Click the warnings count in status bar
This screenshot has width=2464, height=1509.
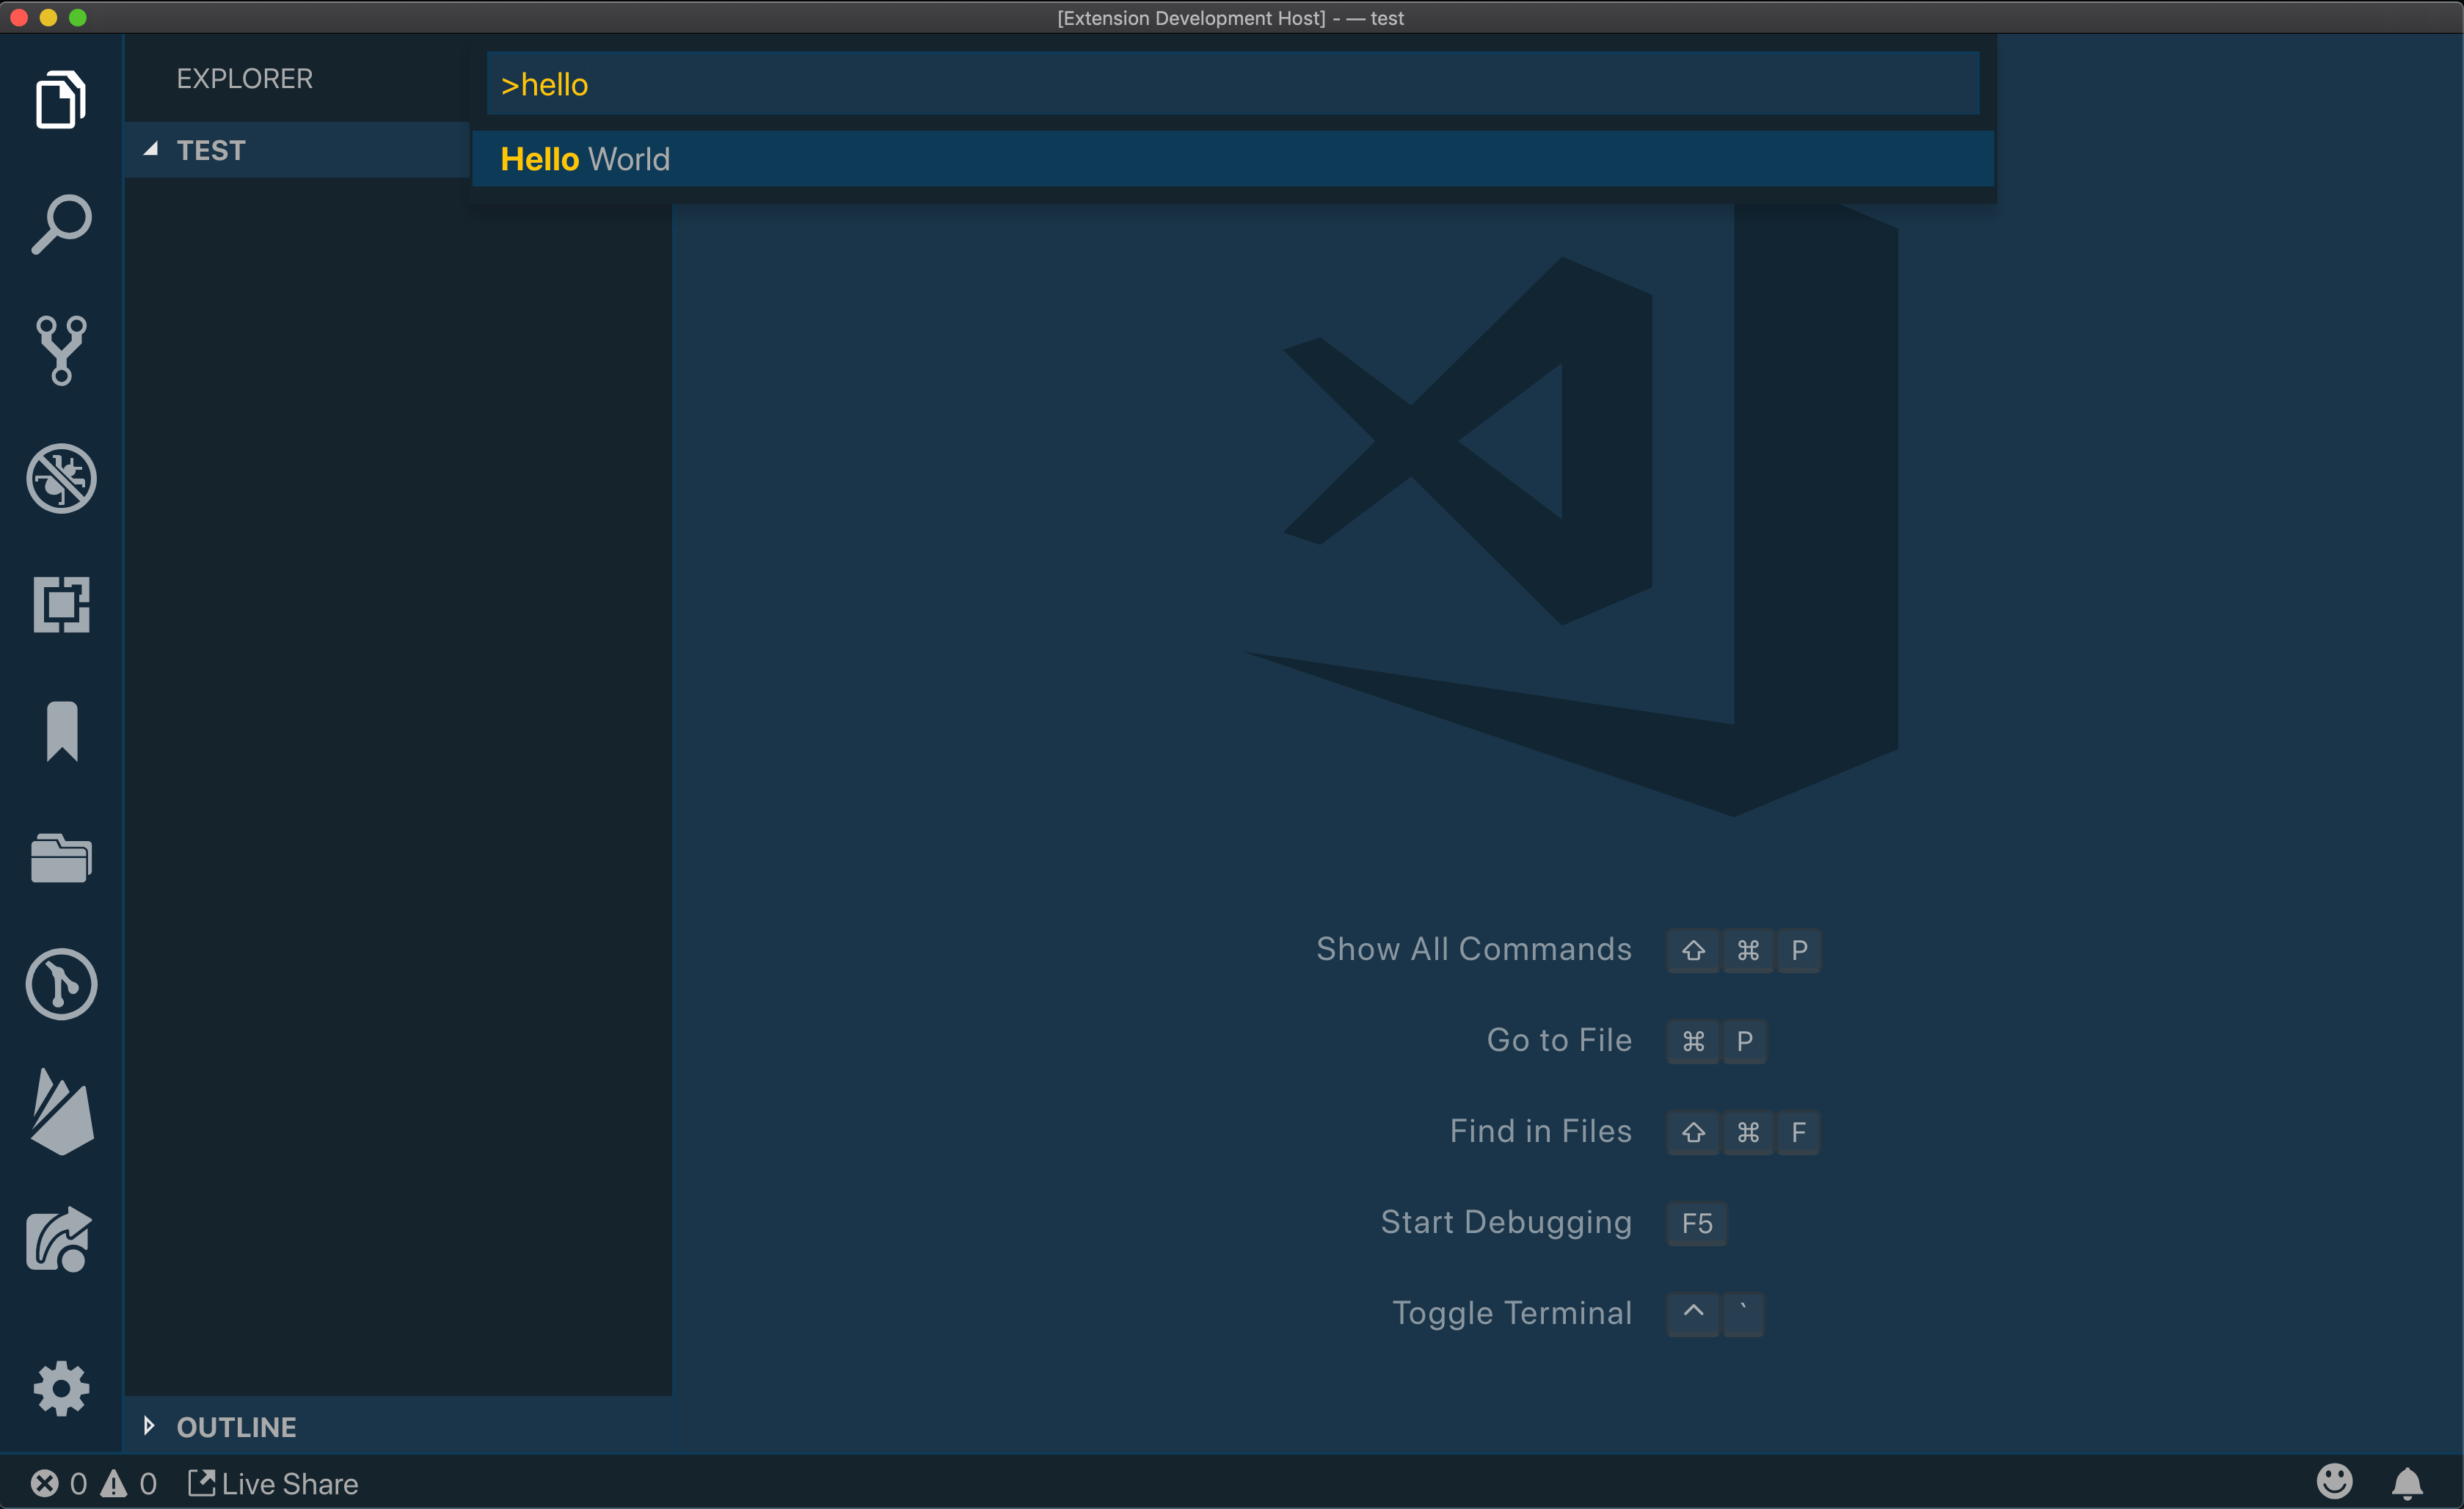[x=128, y=1483]
